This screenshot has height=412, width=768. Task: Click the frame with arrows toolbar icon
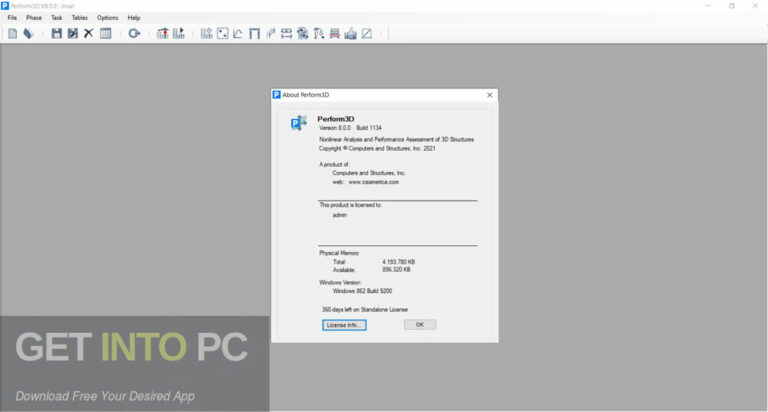(x=319, y=33)
